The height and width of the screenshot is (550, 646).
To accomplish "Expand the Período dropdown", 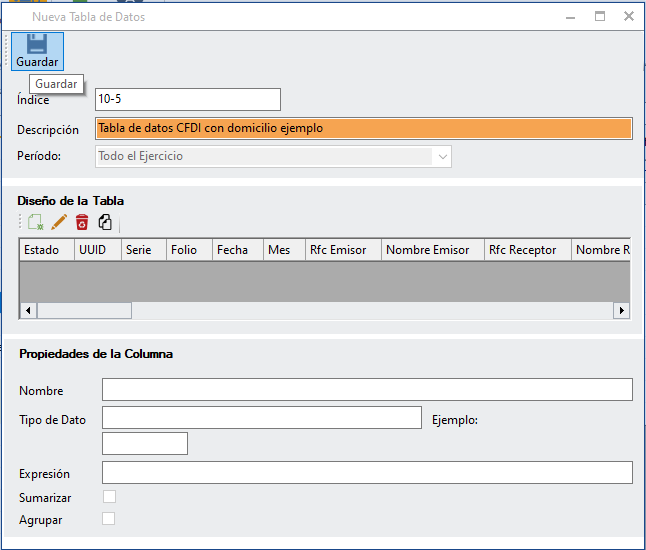I will click(x=441, y=156).
